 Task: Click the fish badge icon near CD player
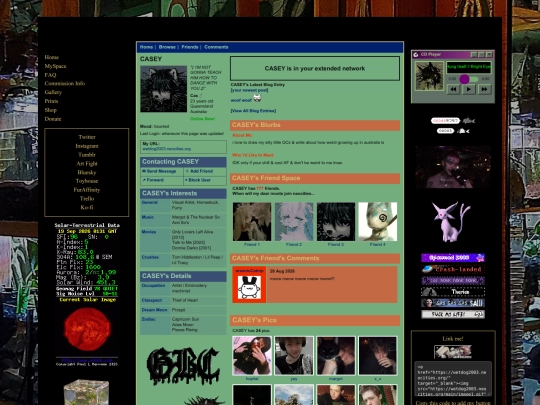[x=469, y=121]
